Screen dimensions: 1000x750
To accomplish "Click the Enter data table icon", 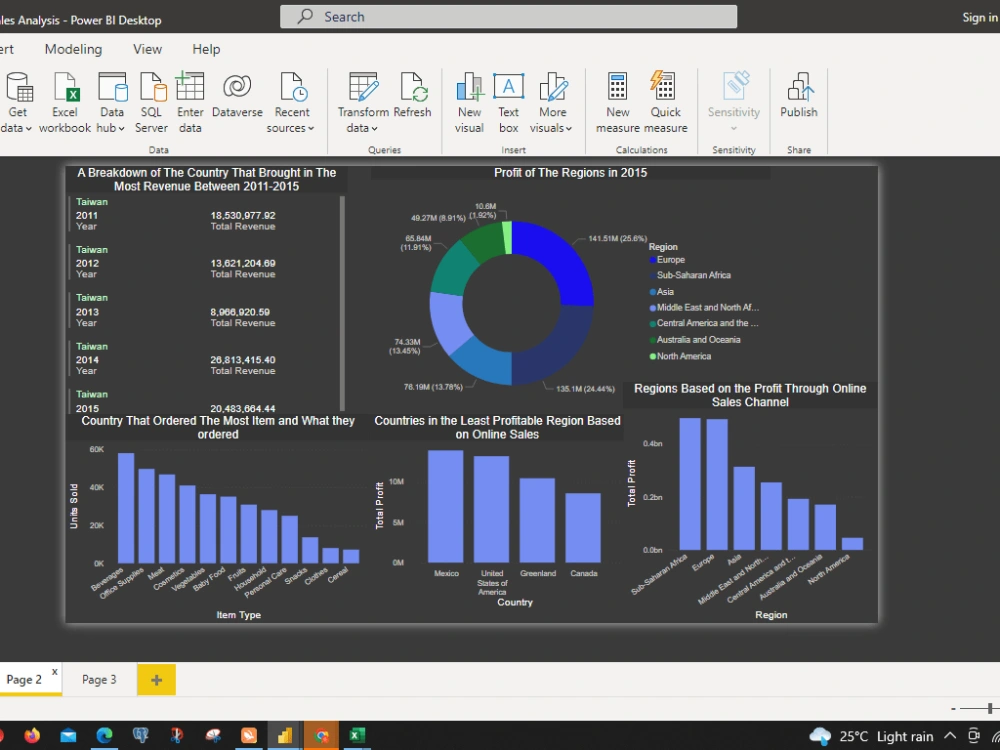I will (x=190, y=86).
